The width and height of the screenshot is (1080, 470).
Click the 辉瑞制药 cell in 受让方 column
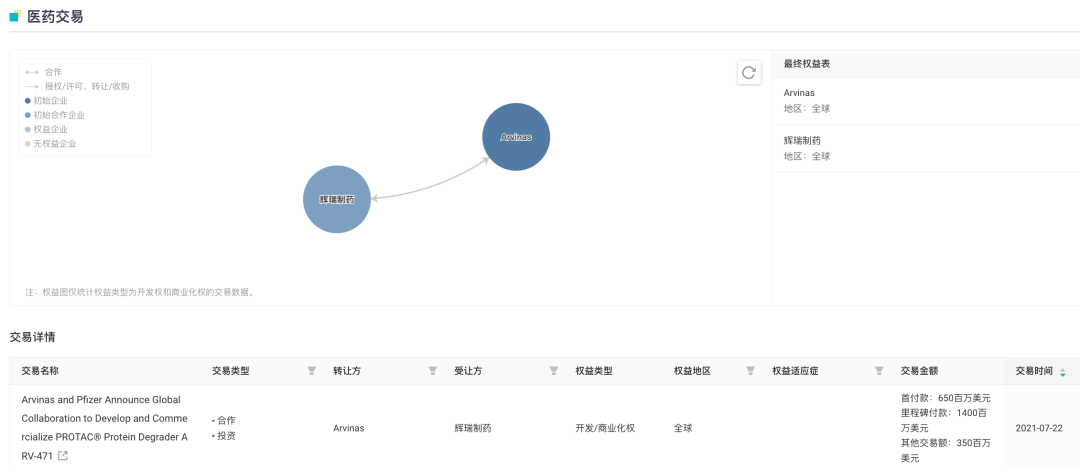[x=472, y=428]
